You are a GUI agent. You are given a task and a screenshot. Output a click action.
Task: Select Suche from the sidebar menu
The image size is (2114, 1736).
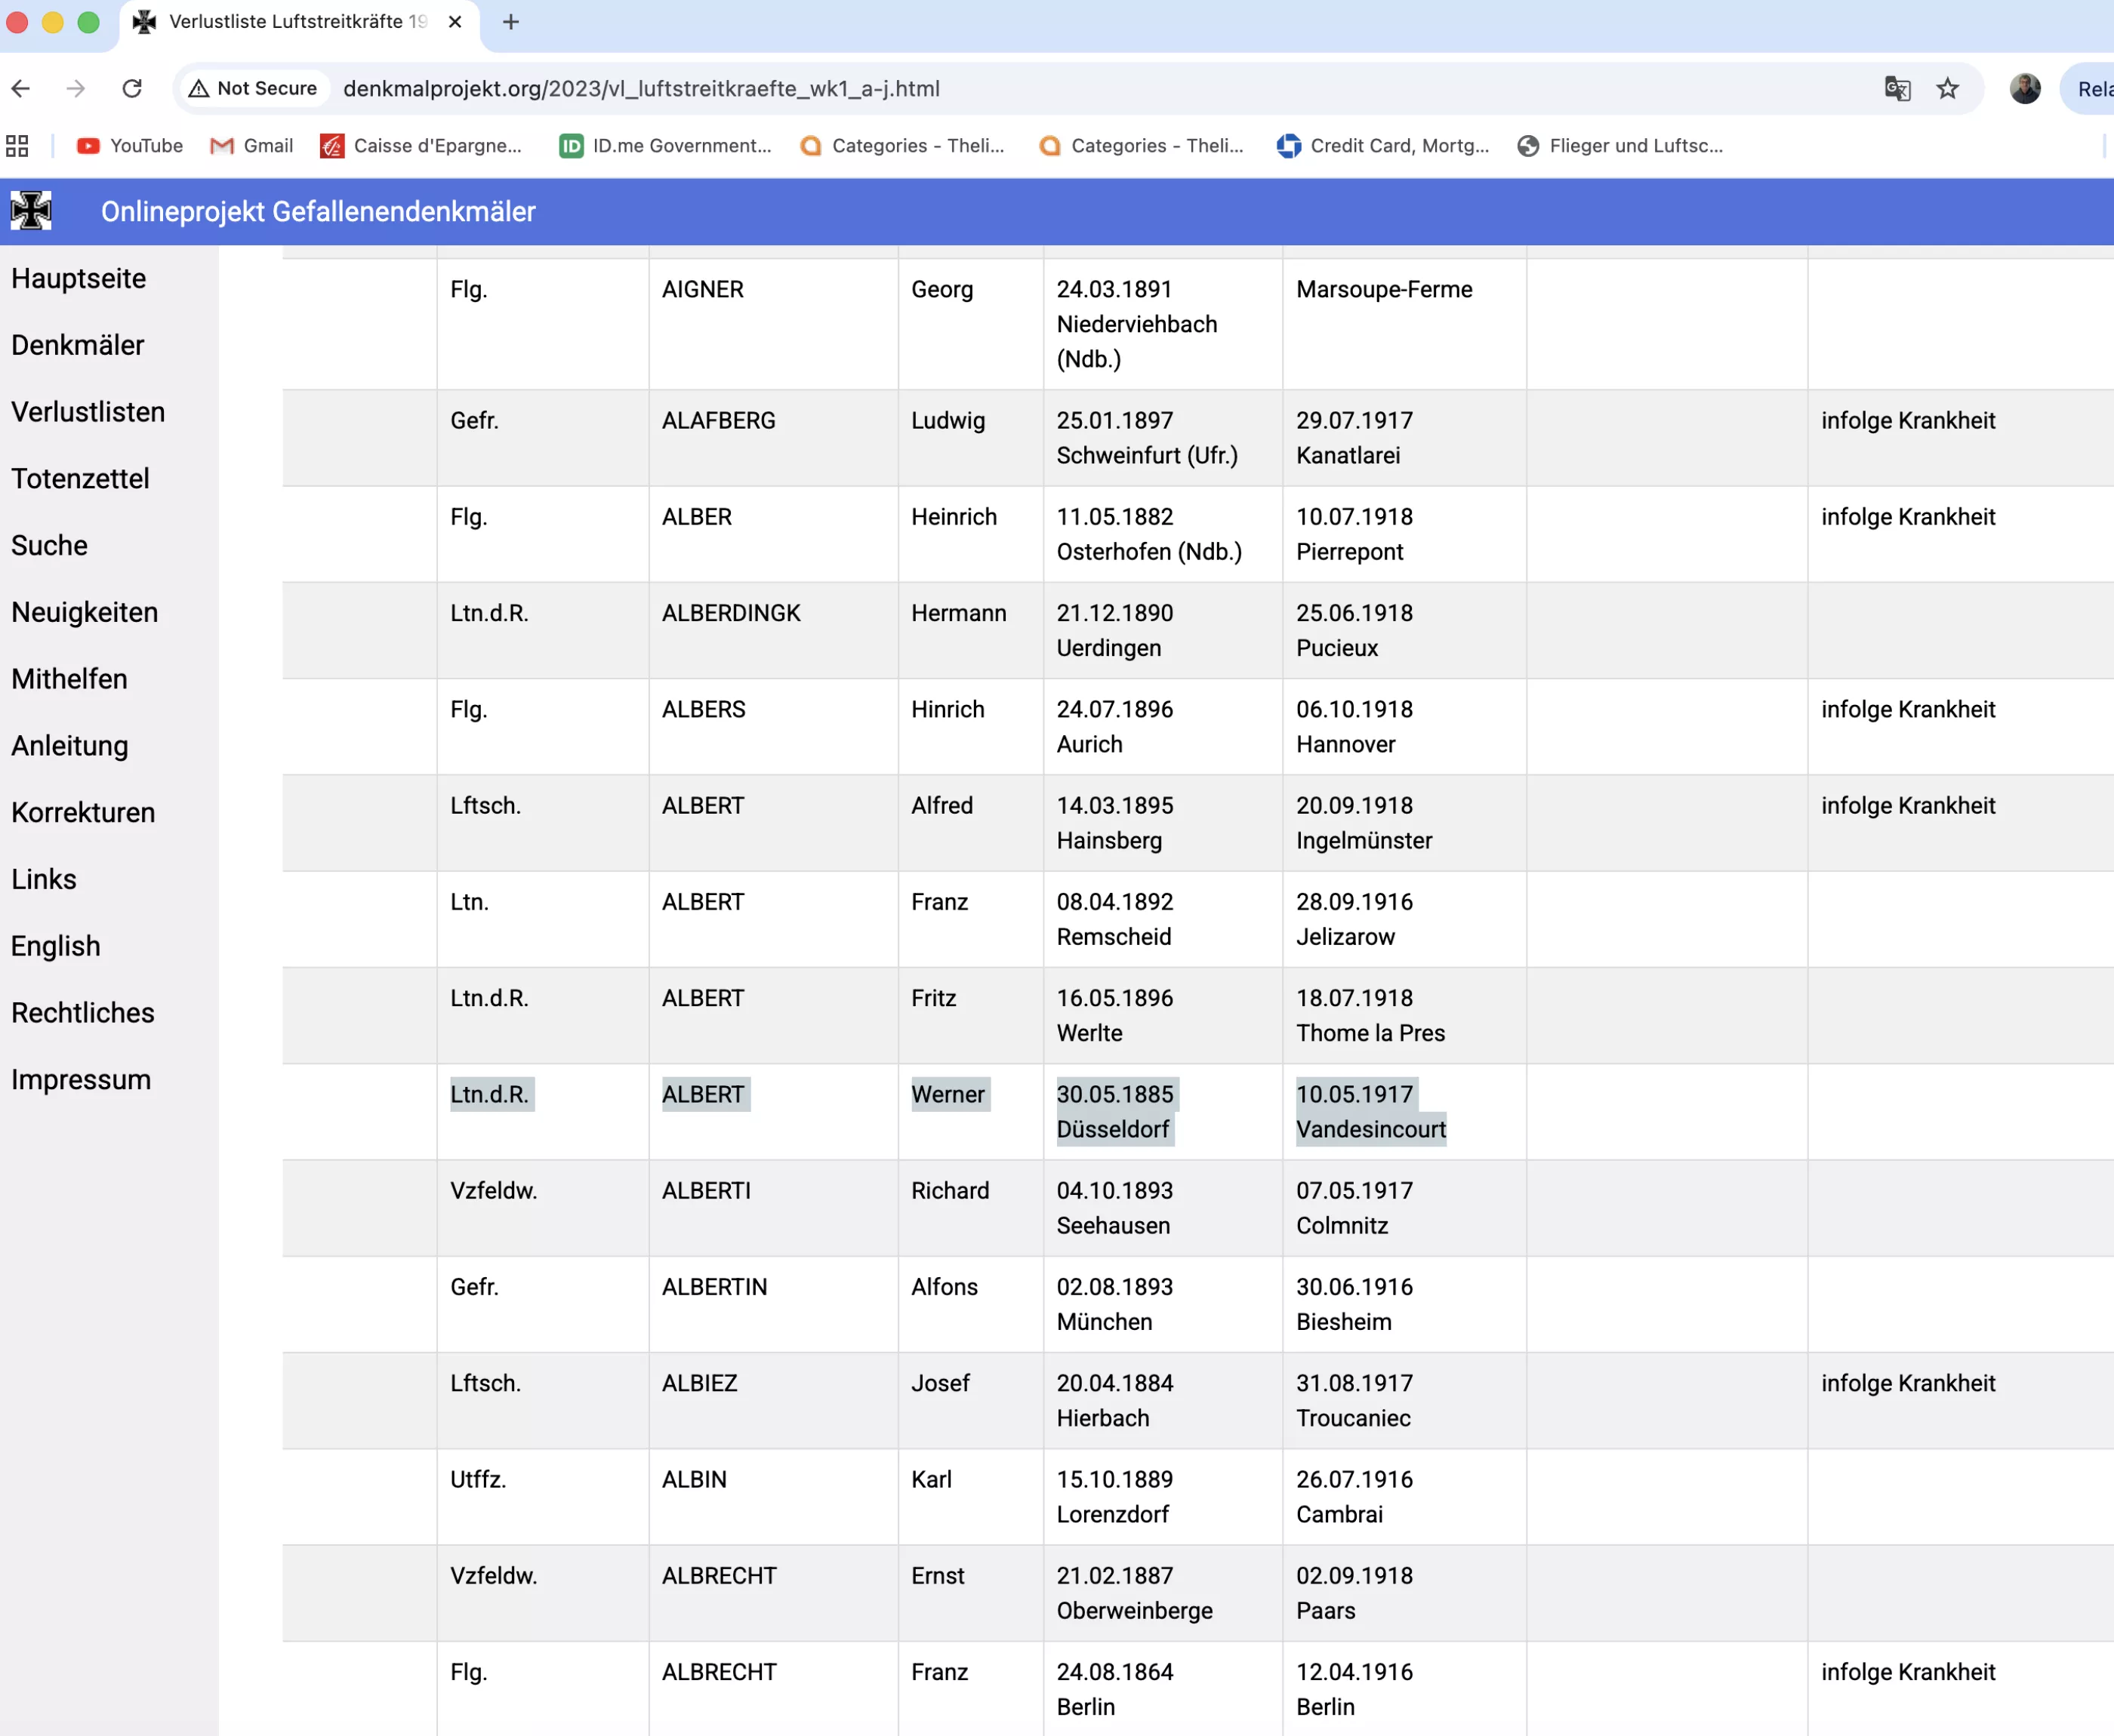click(x=50, y=545)
